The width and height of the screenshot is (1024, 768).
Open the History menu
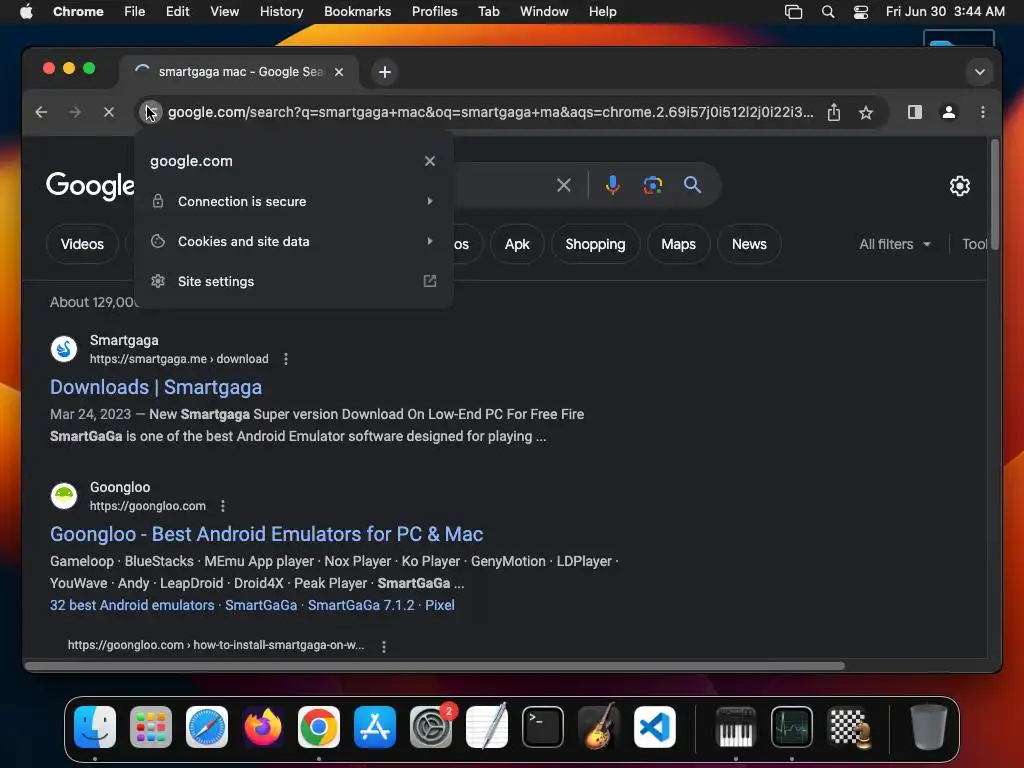click(x=281, y=11)
